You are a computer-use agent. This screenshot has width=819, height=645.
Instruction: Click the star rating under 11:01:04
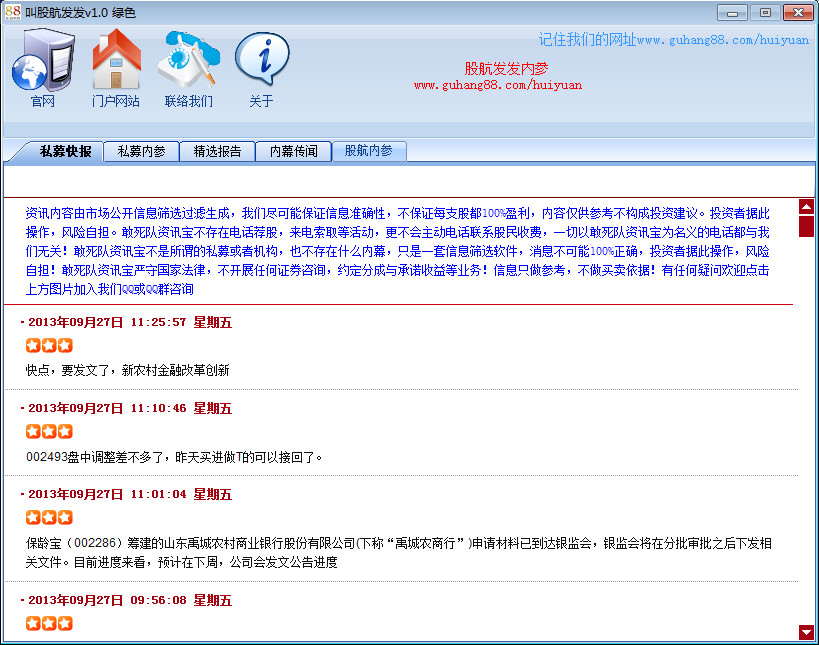coord(49,518)
